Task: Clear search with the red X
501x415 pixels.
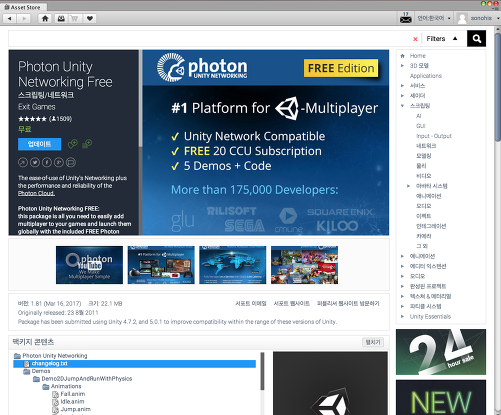Action: 415,39
